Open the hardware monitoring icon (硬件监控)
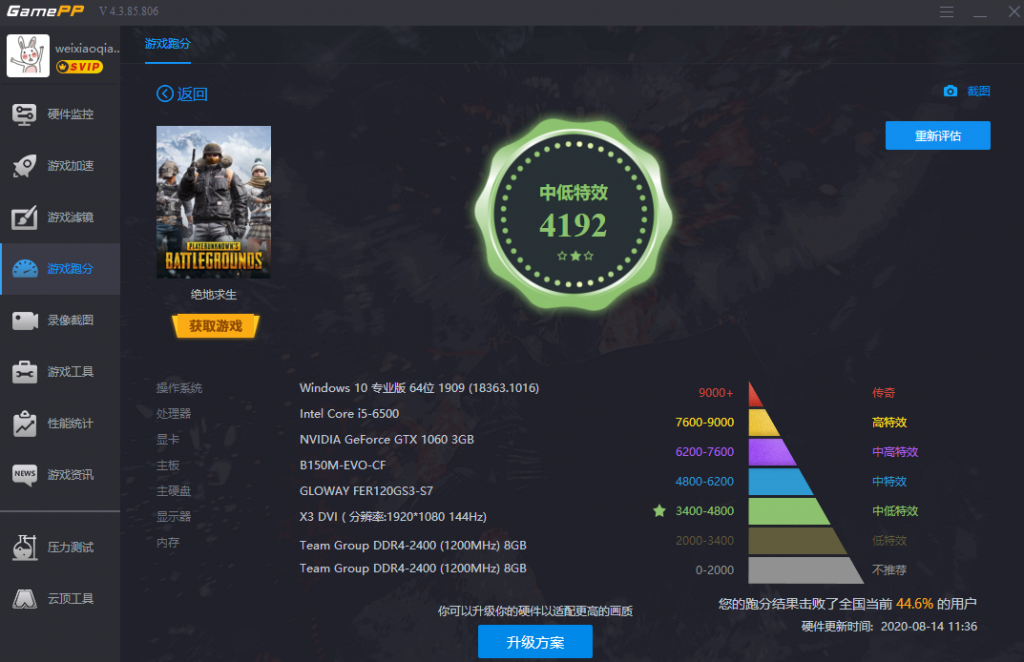 (x=24, y=114)
